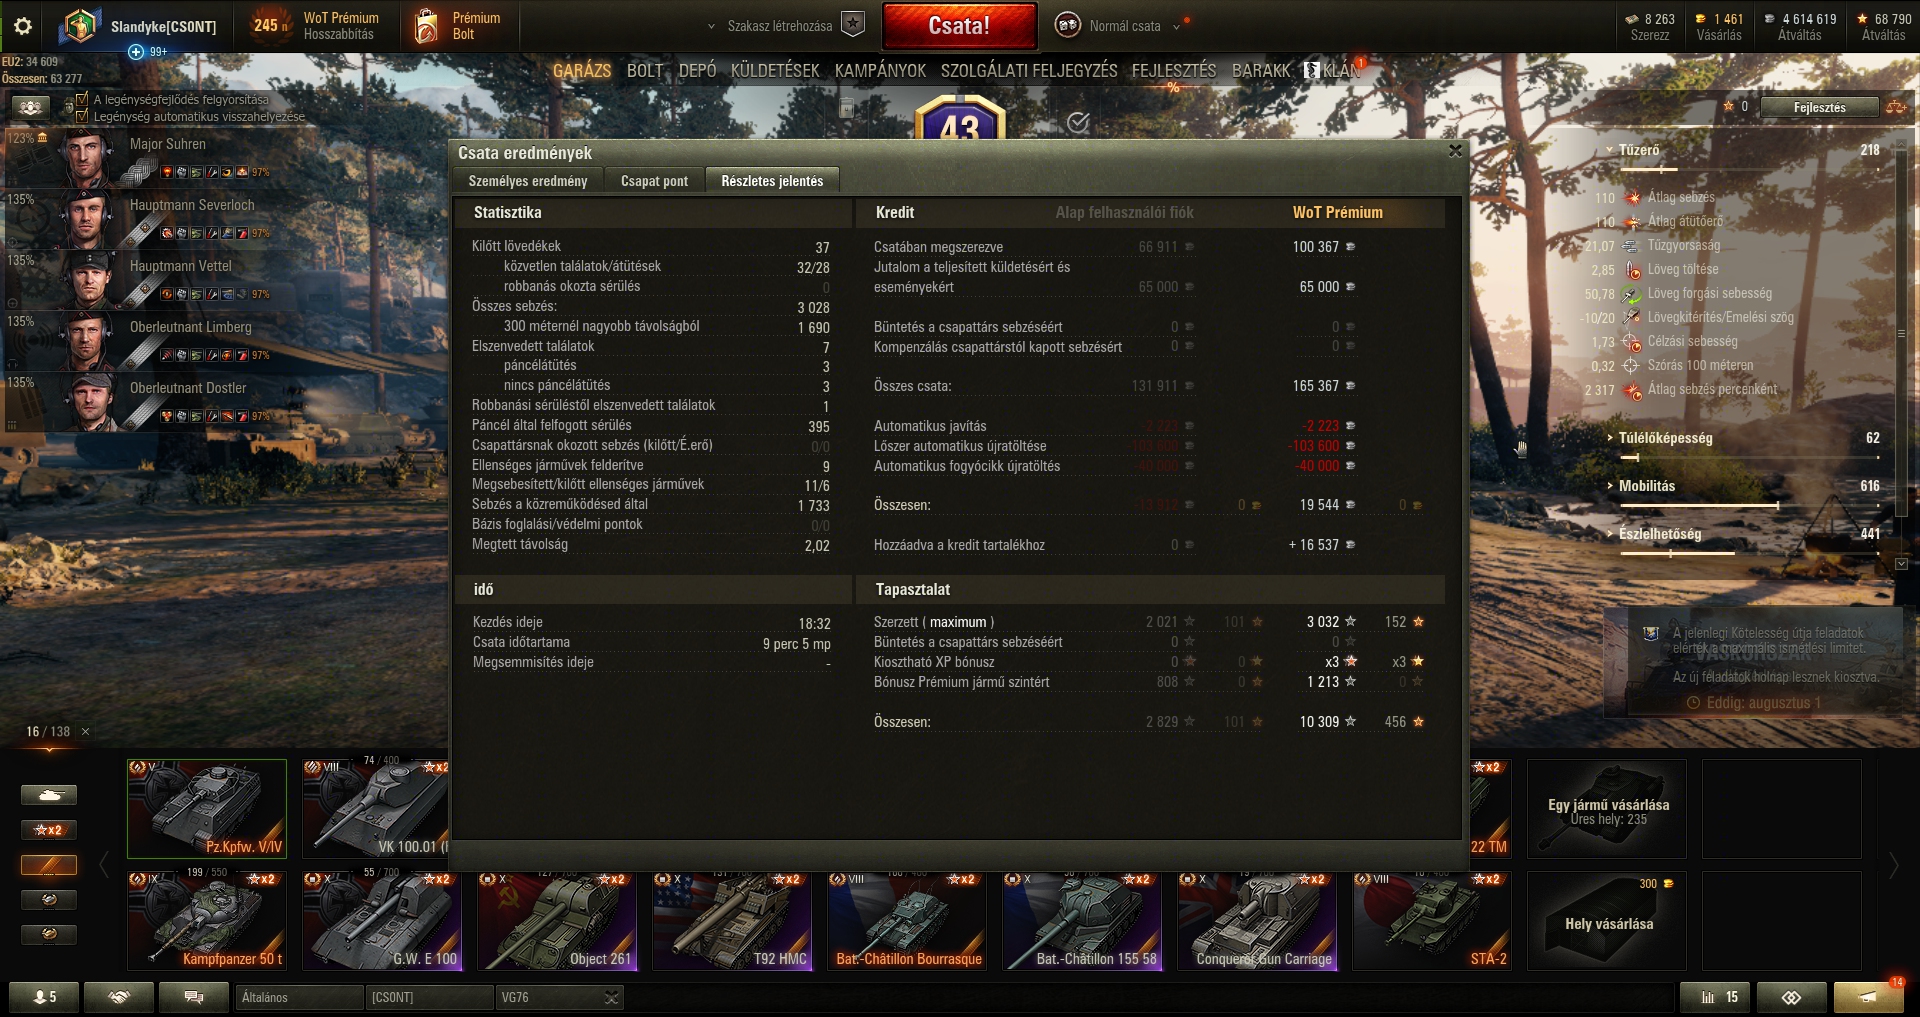The height and width of the screenshot is (1017, 1920).
Task: Open the GARÁZS menu
Action: click(x=582, y=71)
